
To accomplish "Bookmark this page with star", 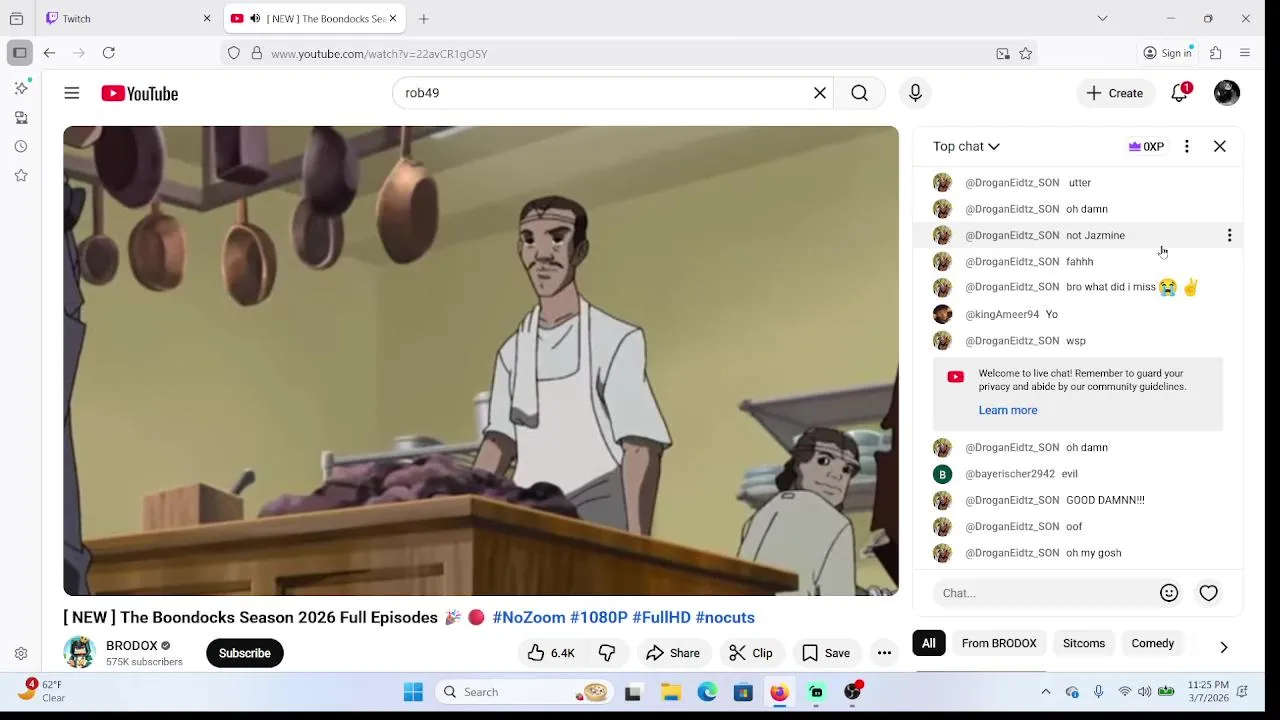I will [x=1025, y=54].
